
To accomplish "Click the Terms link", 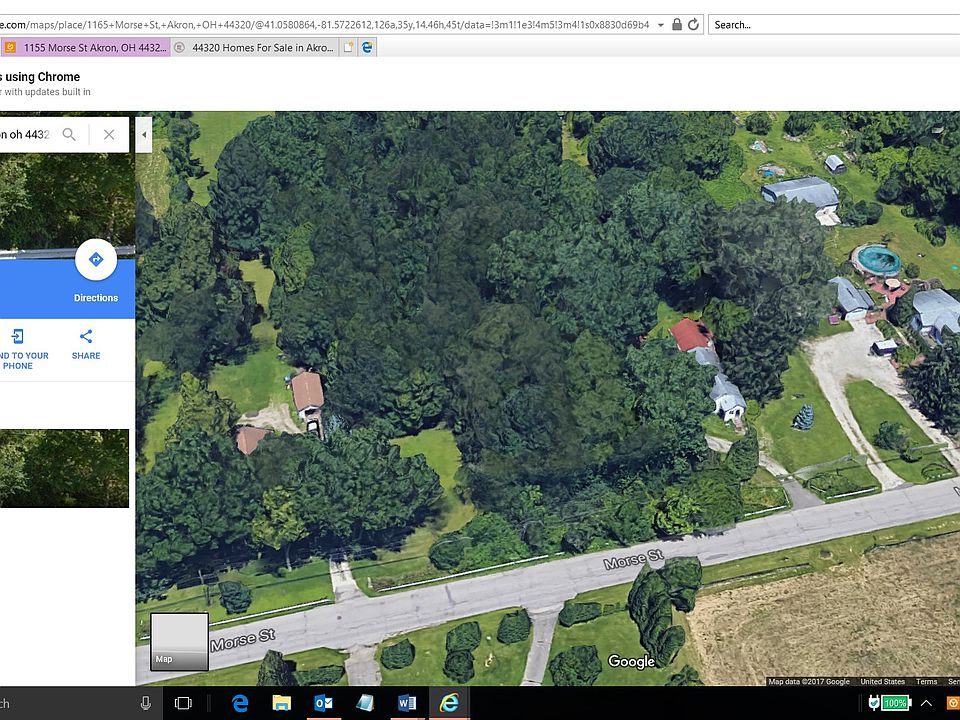I will pyautogui.click(x=926, y=681).
